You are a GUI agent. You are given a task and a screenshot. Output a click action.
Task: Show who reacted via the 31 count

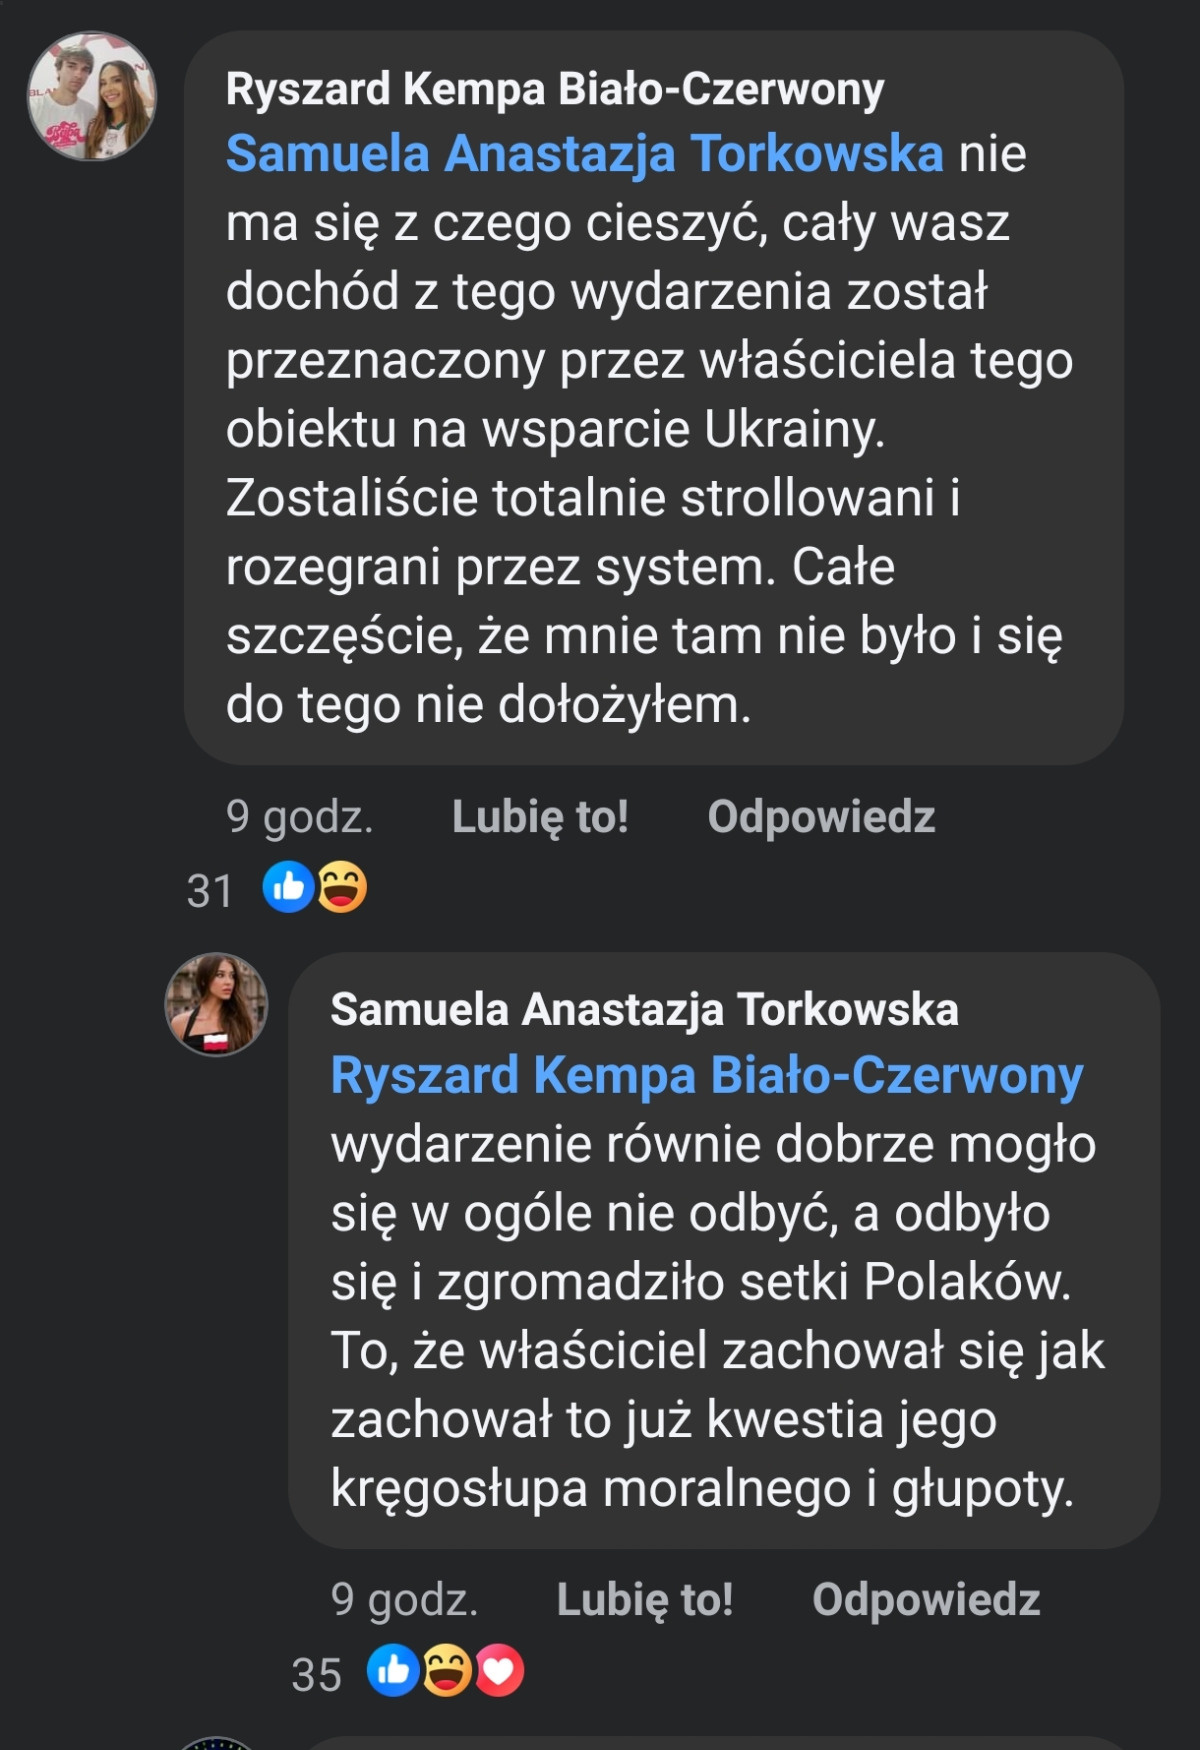coord(209,890)
